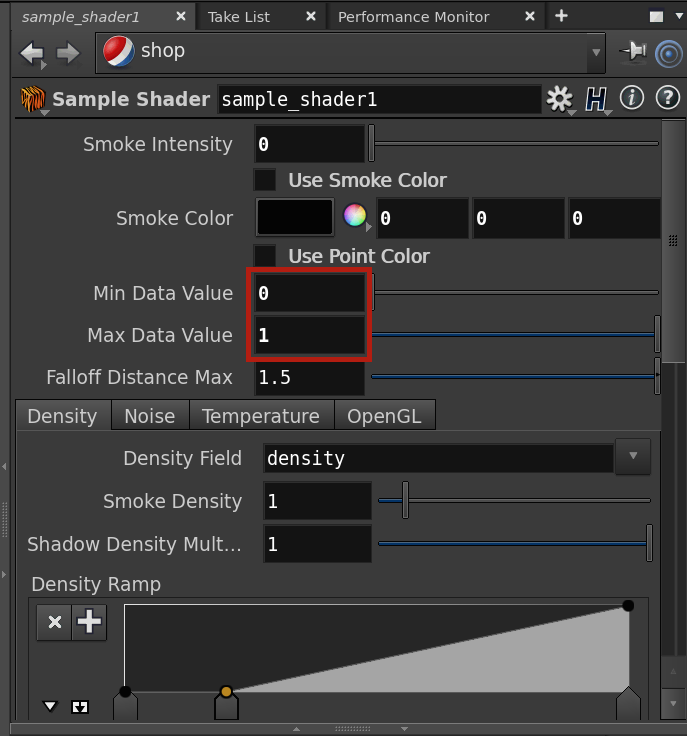Add a new pane tab with plus
Image resolution: width=687 pixels, height=736 pixels.
click(x=561, y=16)
